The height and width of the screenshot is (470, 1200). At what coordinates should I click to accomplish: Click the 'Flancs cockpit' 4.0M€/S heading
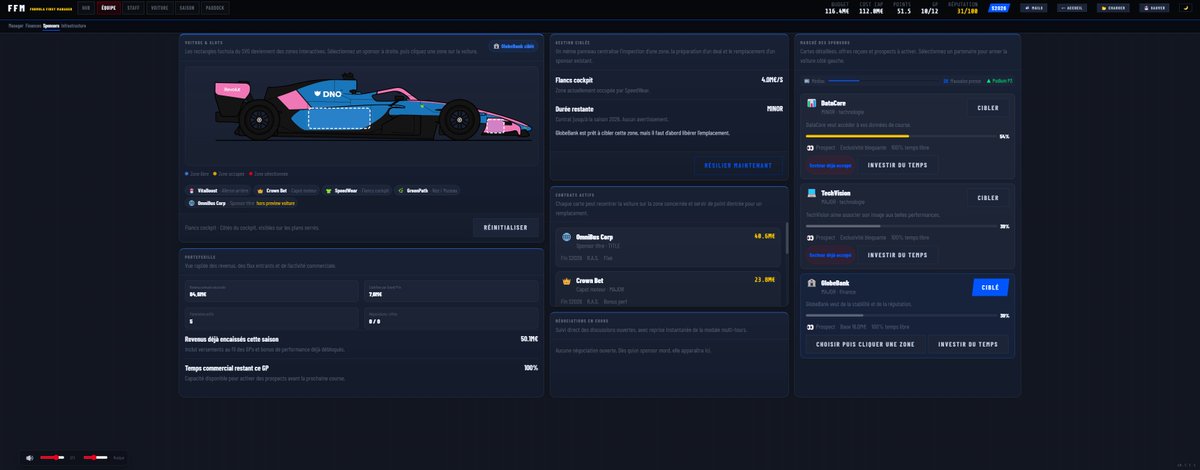click(669, 79)
